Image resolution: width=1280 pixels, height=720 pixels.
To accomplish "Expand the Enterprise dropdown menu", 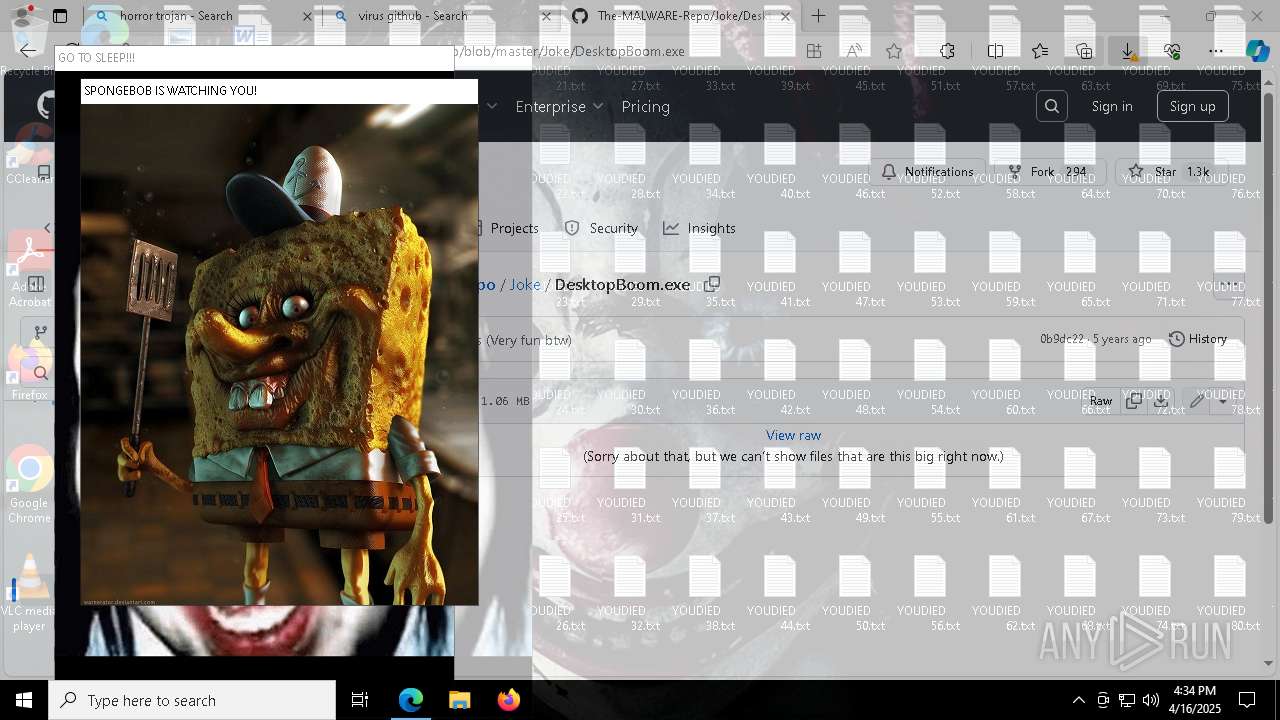I will click(x=559, y=106).
